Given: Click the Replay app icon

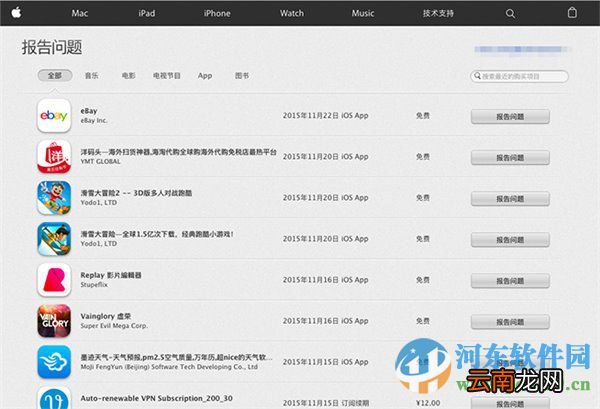Looking at the screenshot, I should point(54,280).
